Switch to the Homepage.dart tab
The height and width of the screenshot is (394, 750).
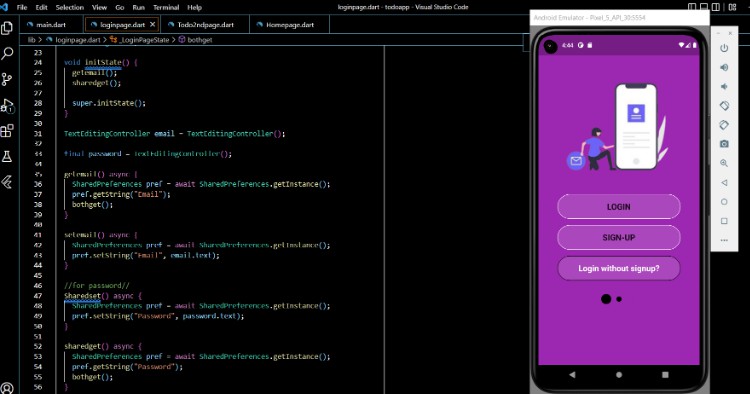point(289,25)
